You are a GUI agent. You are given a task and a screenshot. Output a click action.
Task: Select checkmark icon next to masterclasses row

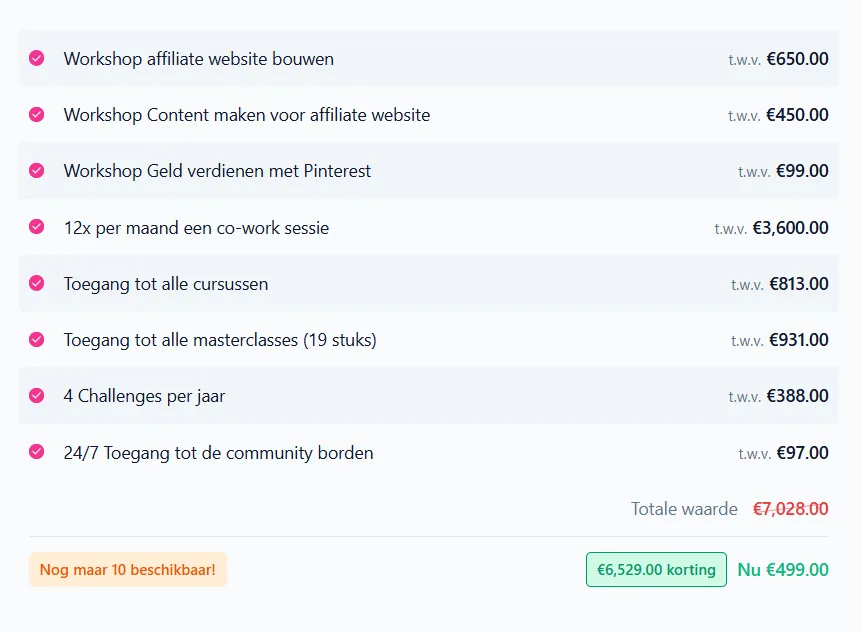click(x=37, y=340)
